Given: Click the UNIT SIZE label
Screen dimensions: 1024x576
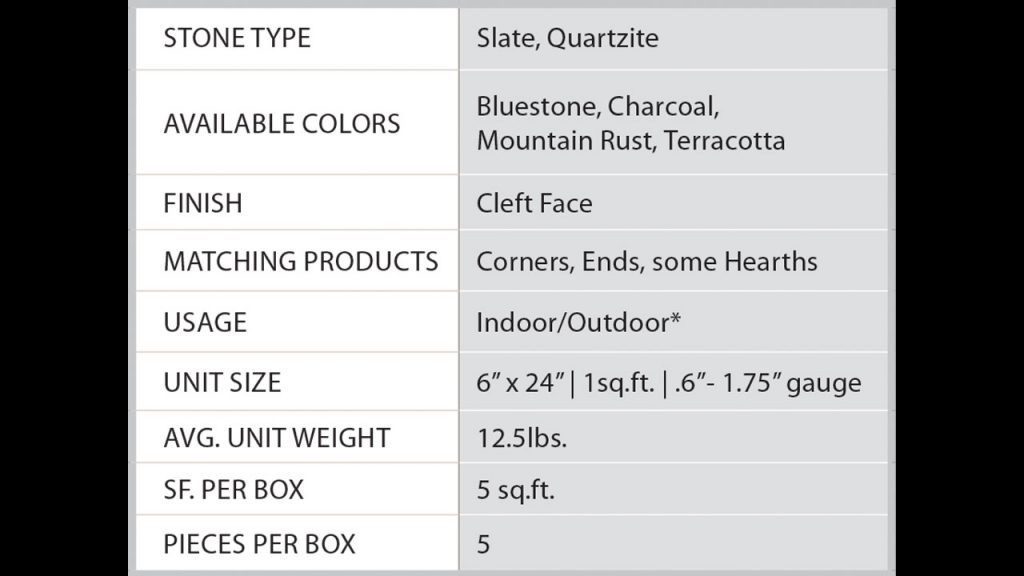Looking at the screenshot, I should tap(222, 382).
